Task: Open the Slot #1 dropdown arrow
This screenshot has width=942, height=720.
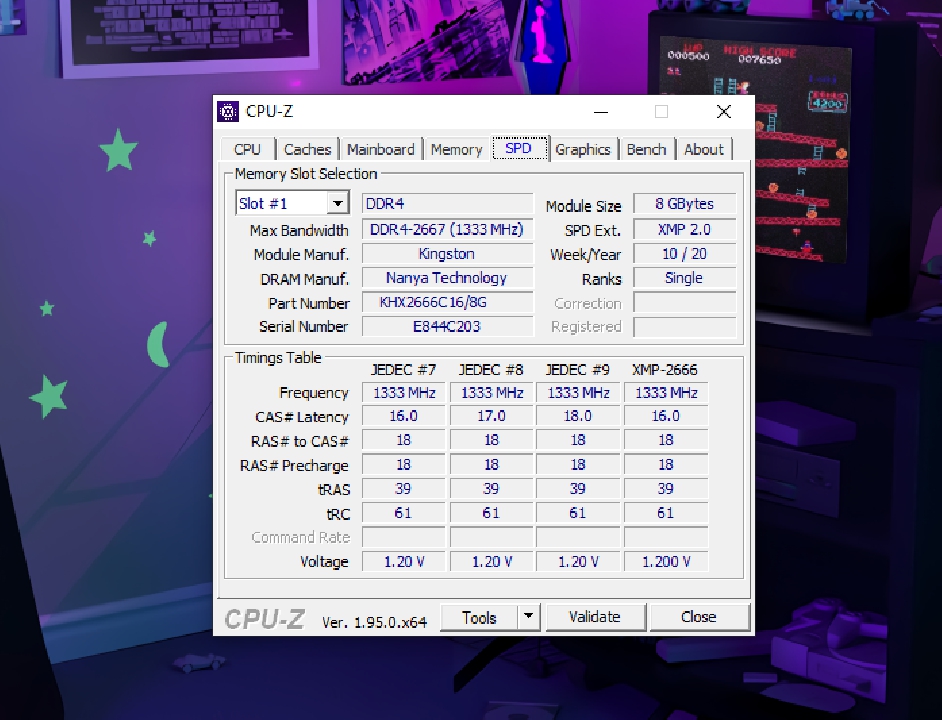Action: (338, 203)
